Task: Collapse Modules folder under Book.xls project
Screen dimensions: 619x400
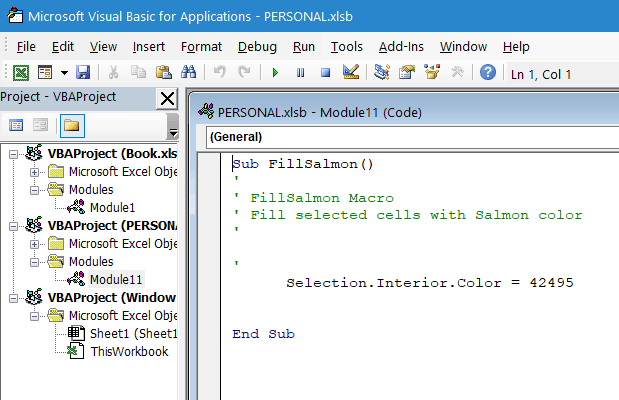Action: tap(34, 190)
